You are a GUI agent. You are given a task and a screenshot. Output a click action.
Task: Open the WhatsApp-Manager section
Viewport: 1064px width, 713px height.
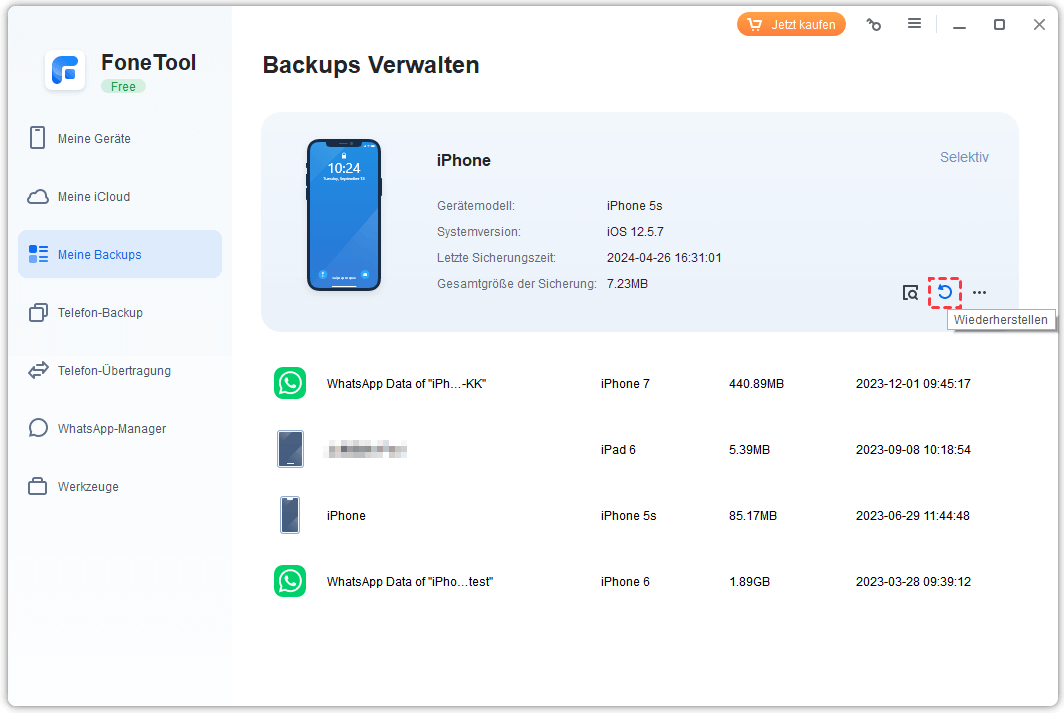pos(111,429)
